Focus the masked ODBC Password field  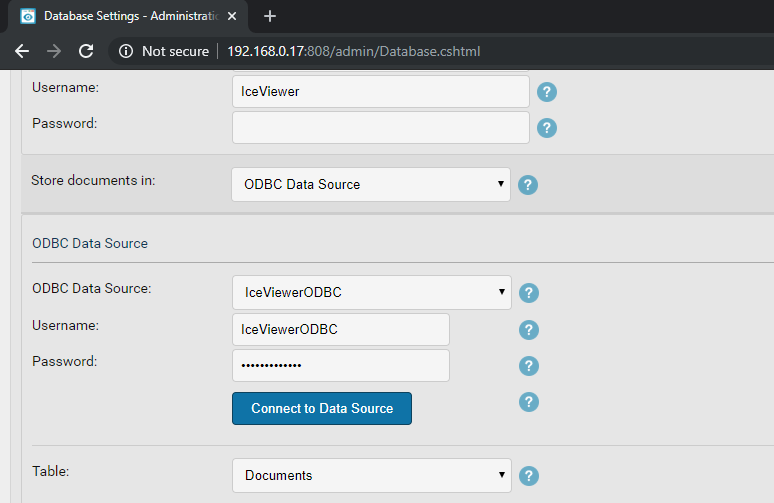341,365
